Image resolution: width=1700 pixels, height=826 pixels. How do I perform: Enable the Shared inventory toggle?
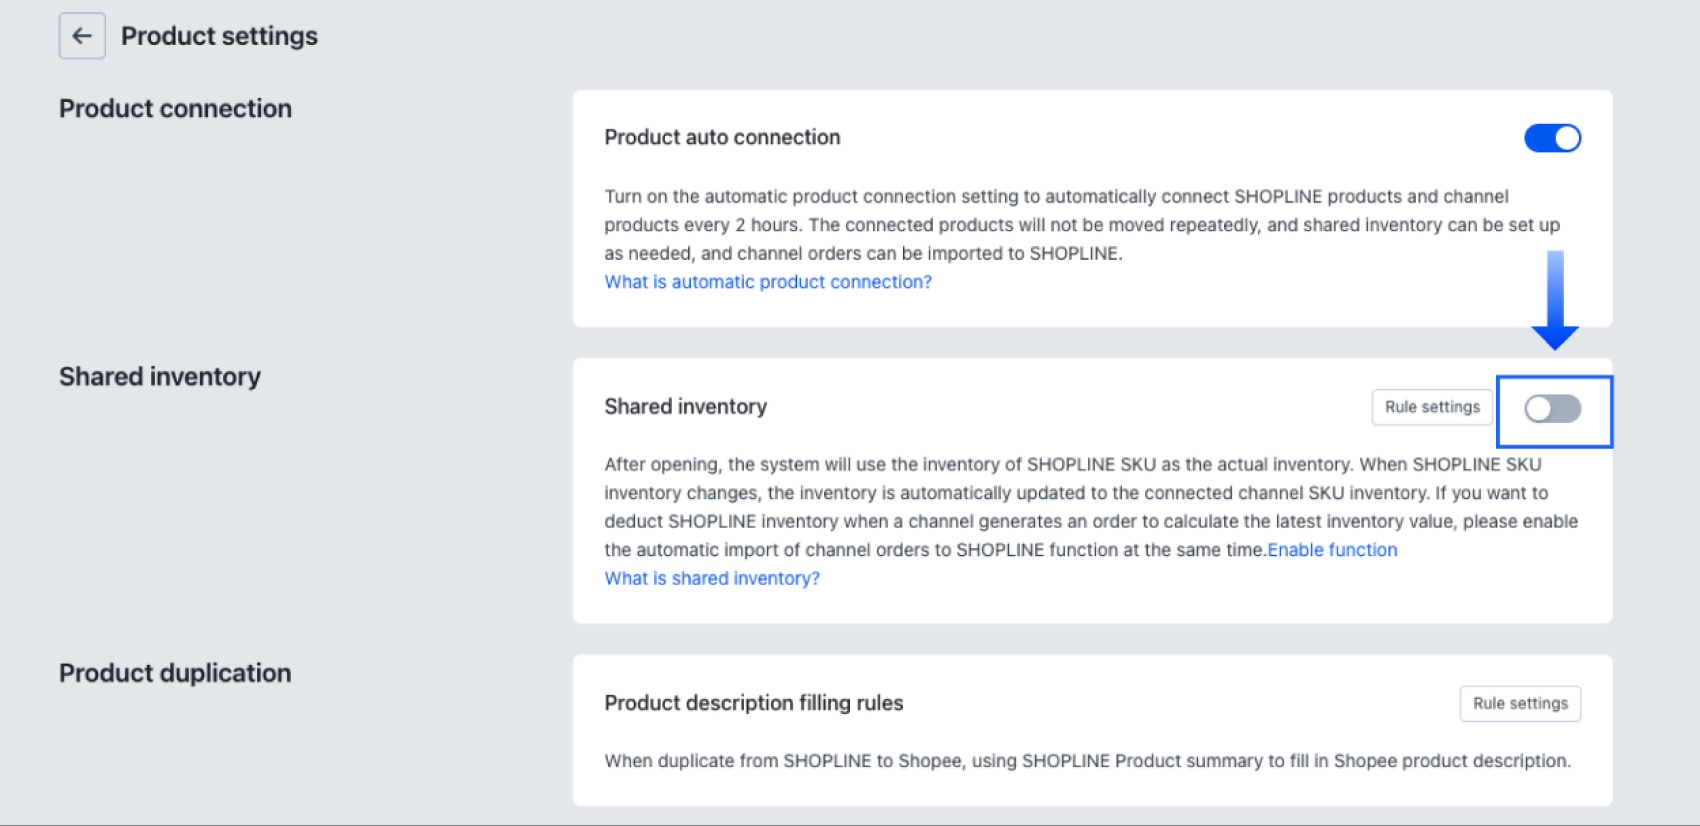(x=1552, y=408)
